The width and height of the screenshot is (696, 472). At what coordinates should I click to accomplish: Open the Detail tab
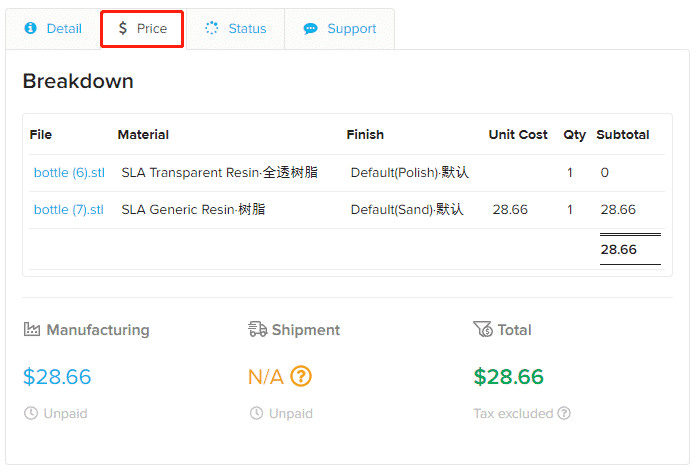coord(53,29)
